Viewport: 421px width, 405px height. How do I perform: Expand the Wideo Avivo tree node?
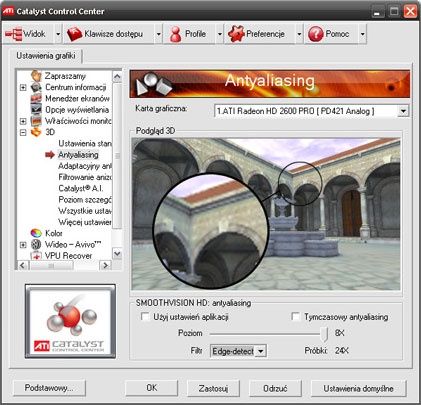(x=23, y=245)
